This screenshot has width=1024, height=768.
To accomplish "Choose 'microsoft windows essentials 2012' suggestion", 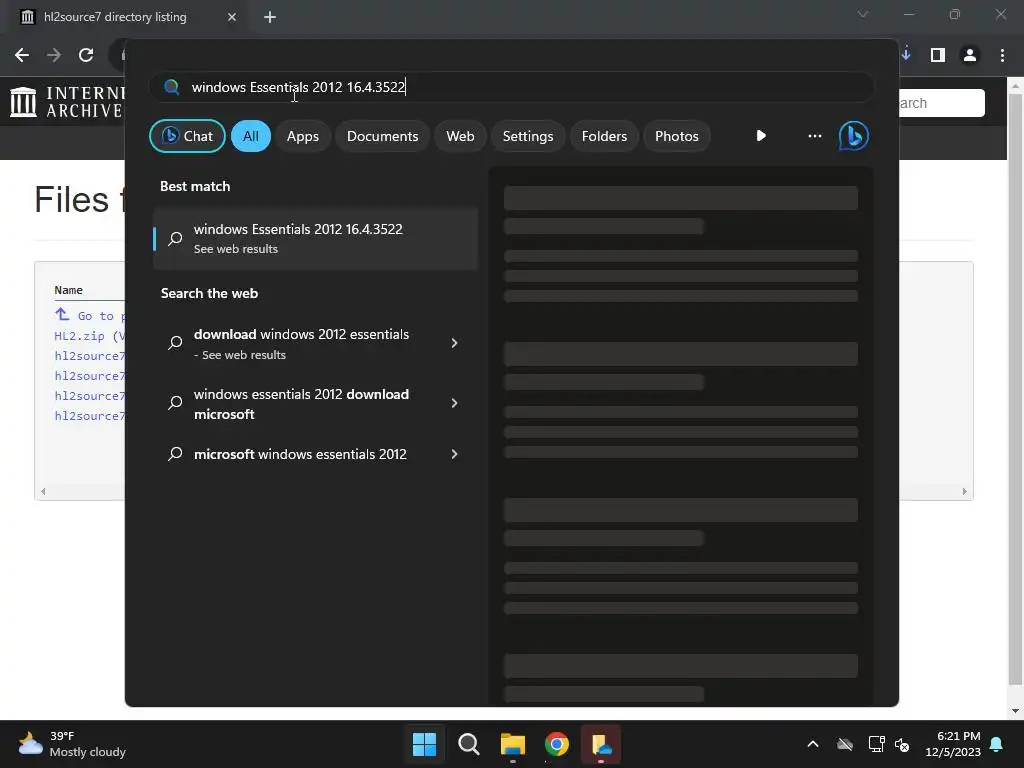I will tap(301, 454).
